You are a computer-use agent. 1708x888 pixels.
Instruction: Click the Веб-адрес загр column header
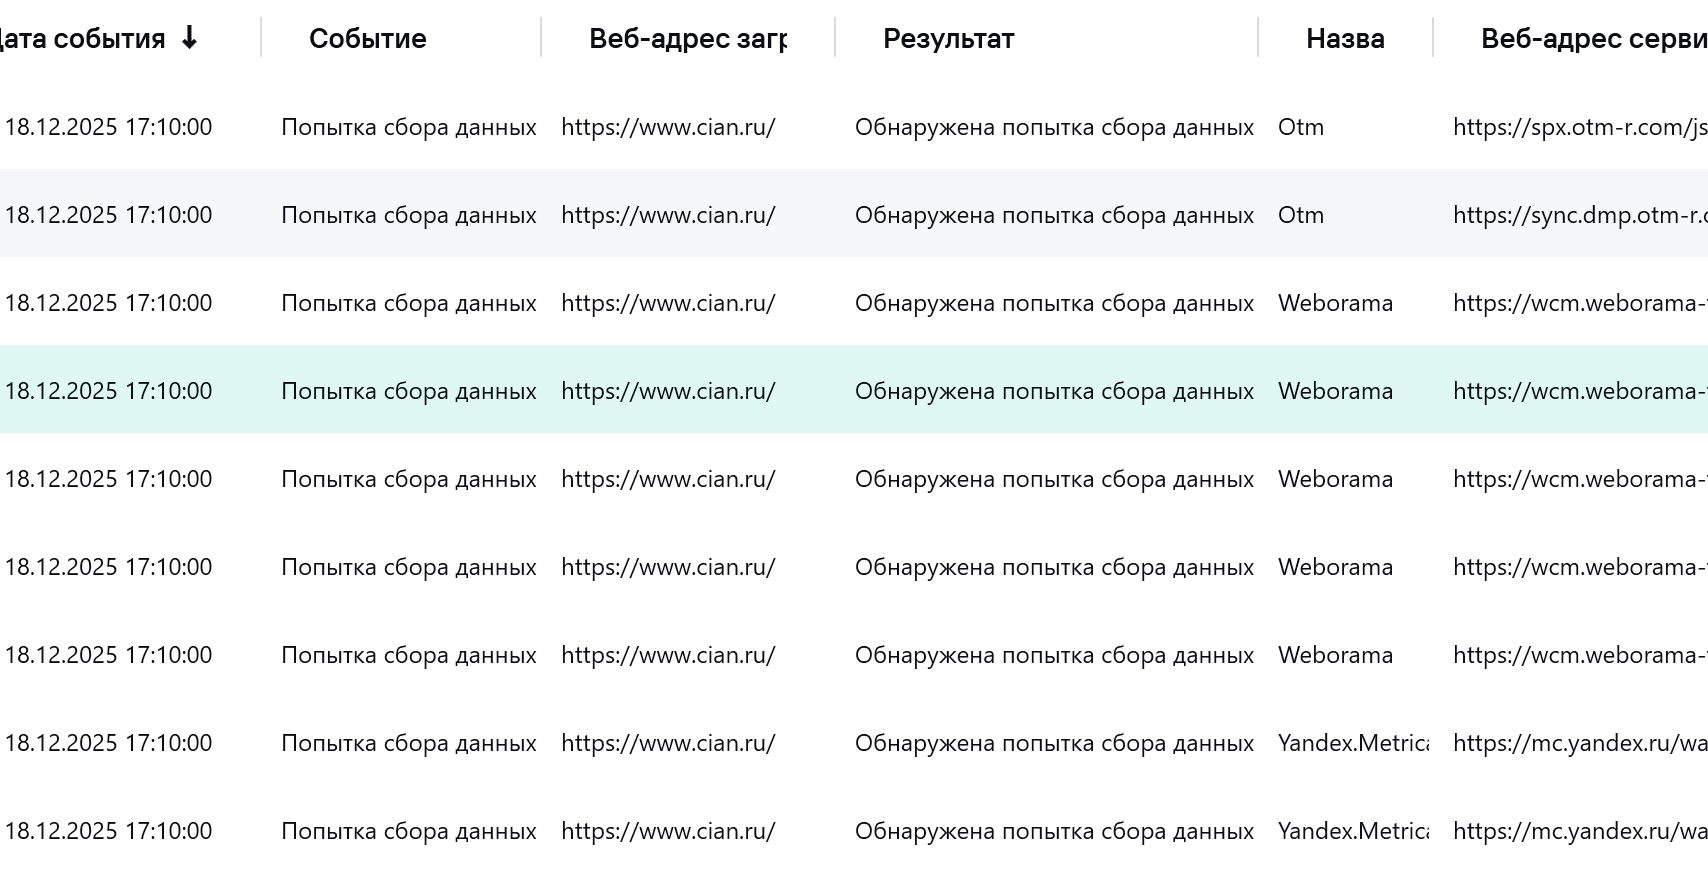click(x=688, y=38)
